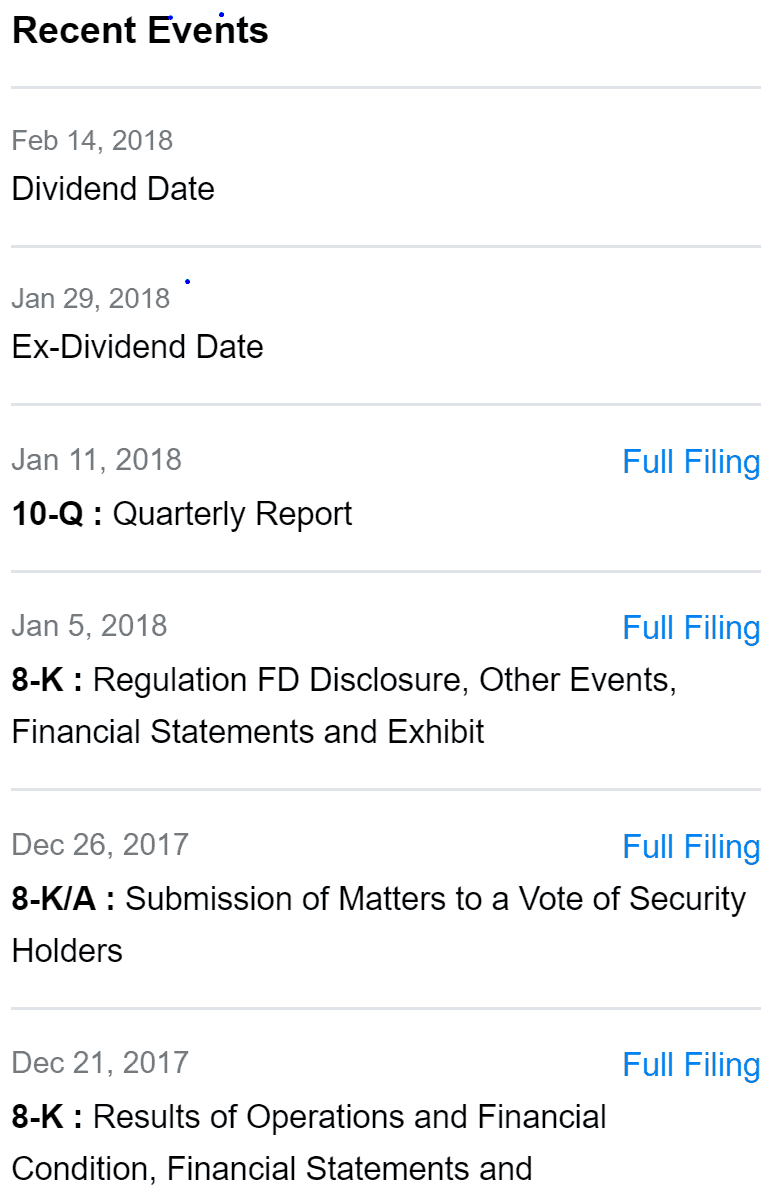Select the Dec 26, 2017 date
The image size is (773, 1194).
pos(99,845)
